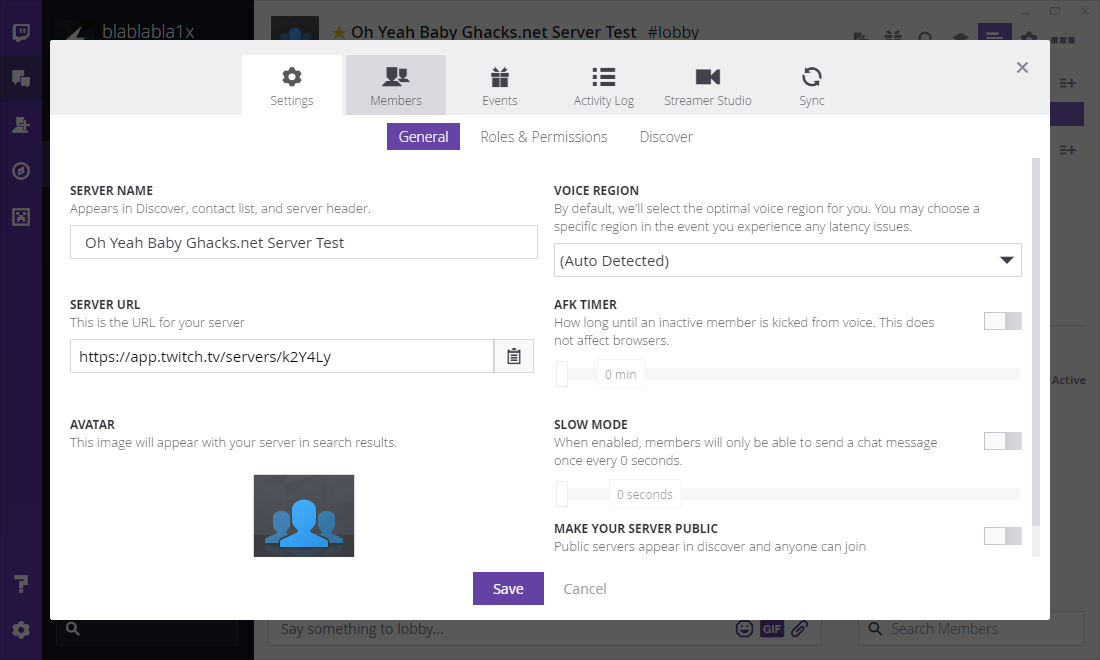Click the Server URL text field

coord(282,356)
